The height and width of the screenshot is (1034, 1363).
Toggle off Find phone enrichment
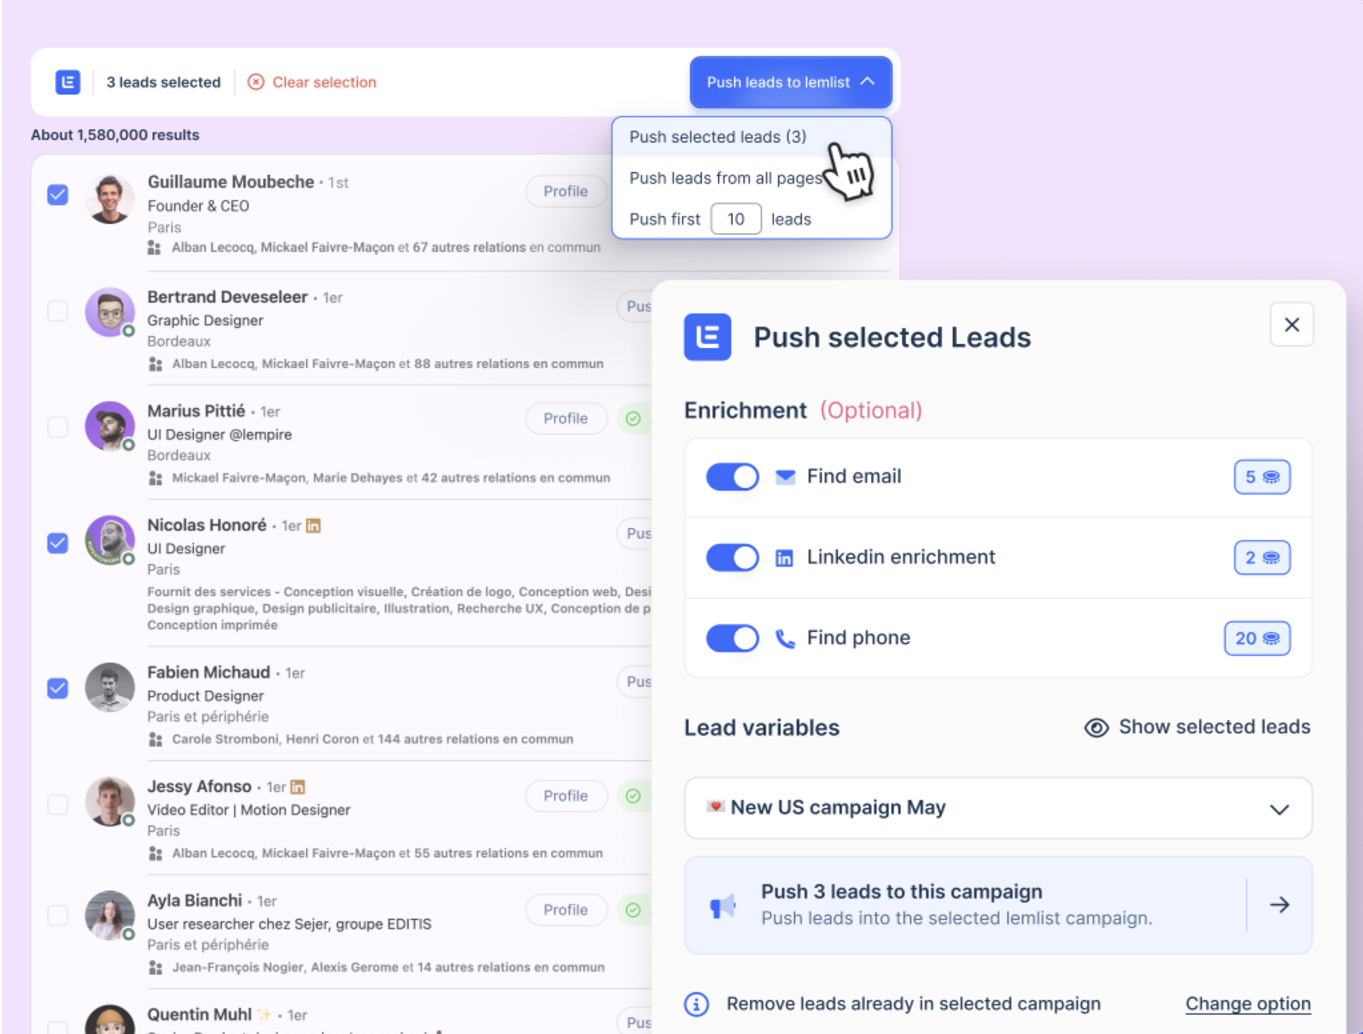(x=732, y=638)
